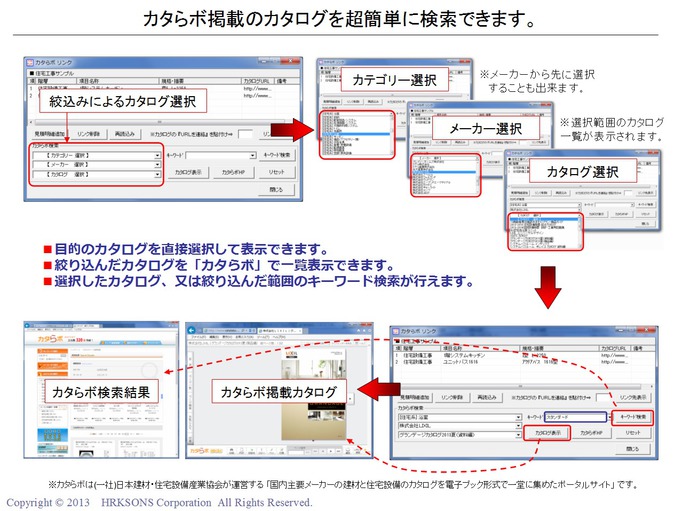The width and height of the screenshot is (682, 511).
Task: Click リンク削除 button in the top-left window
Action: pos(89,134)
